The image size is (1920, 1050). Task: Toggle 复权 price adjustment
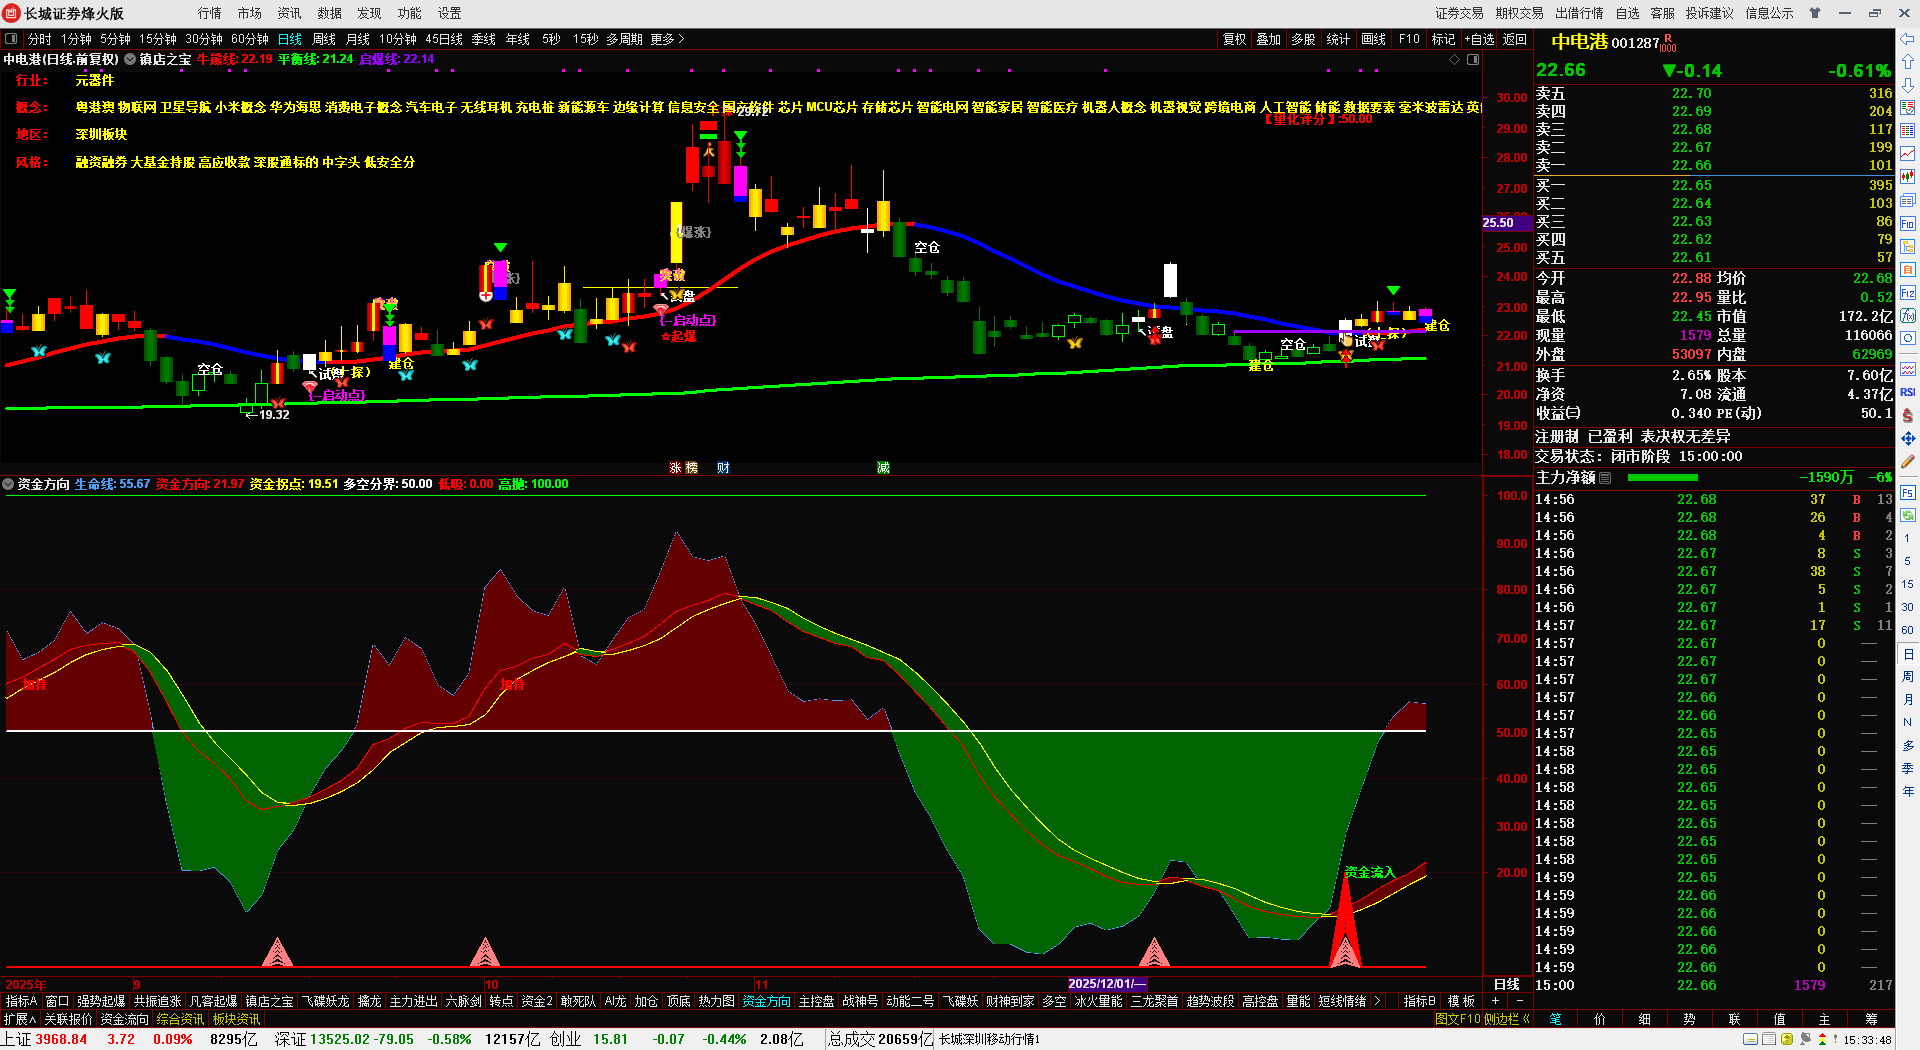pyautogui.click(x=1235, y=39)
